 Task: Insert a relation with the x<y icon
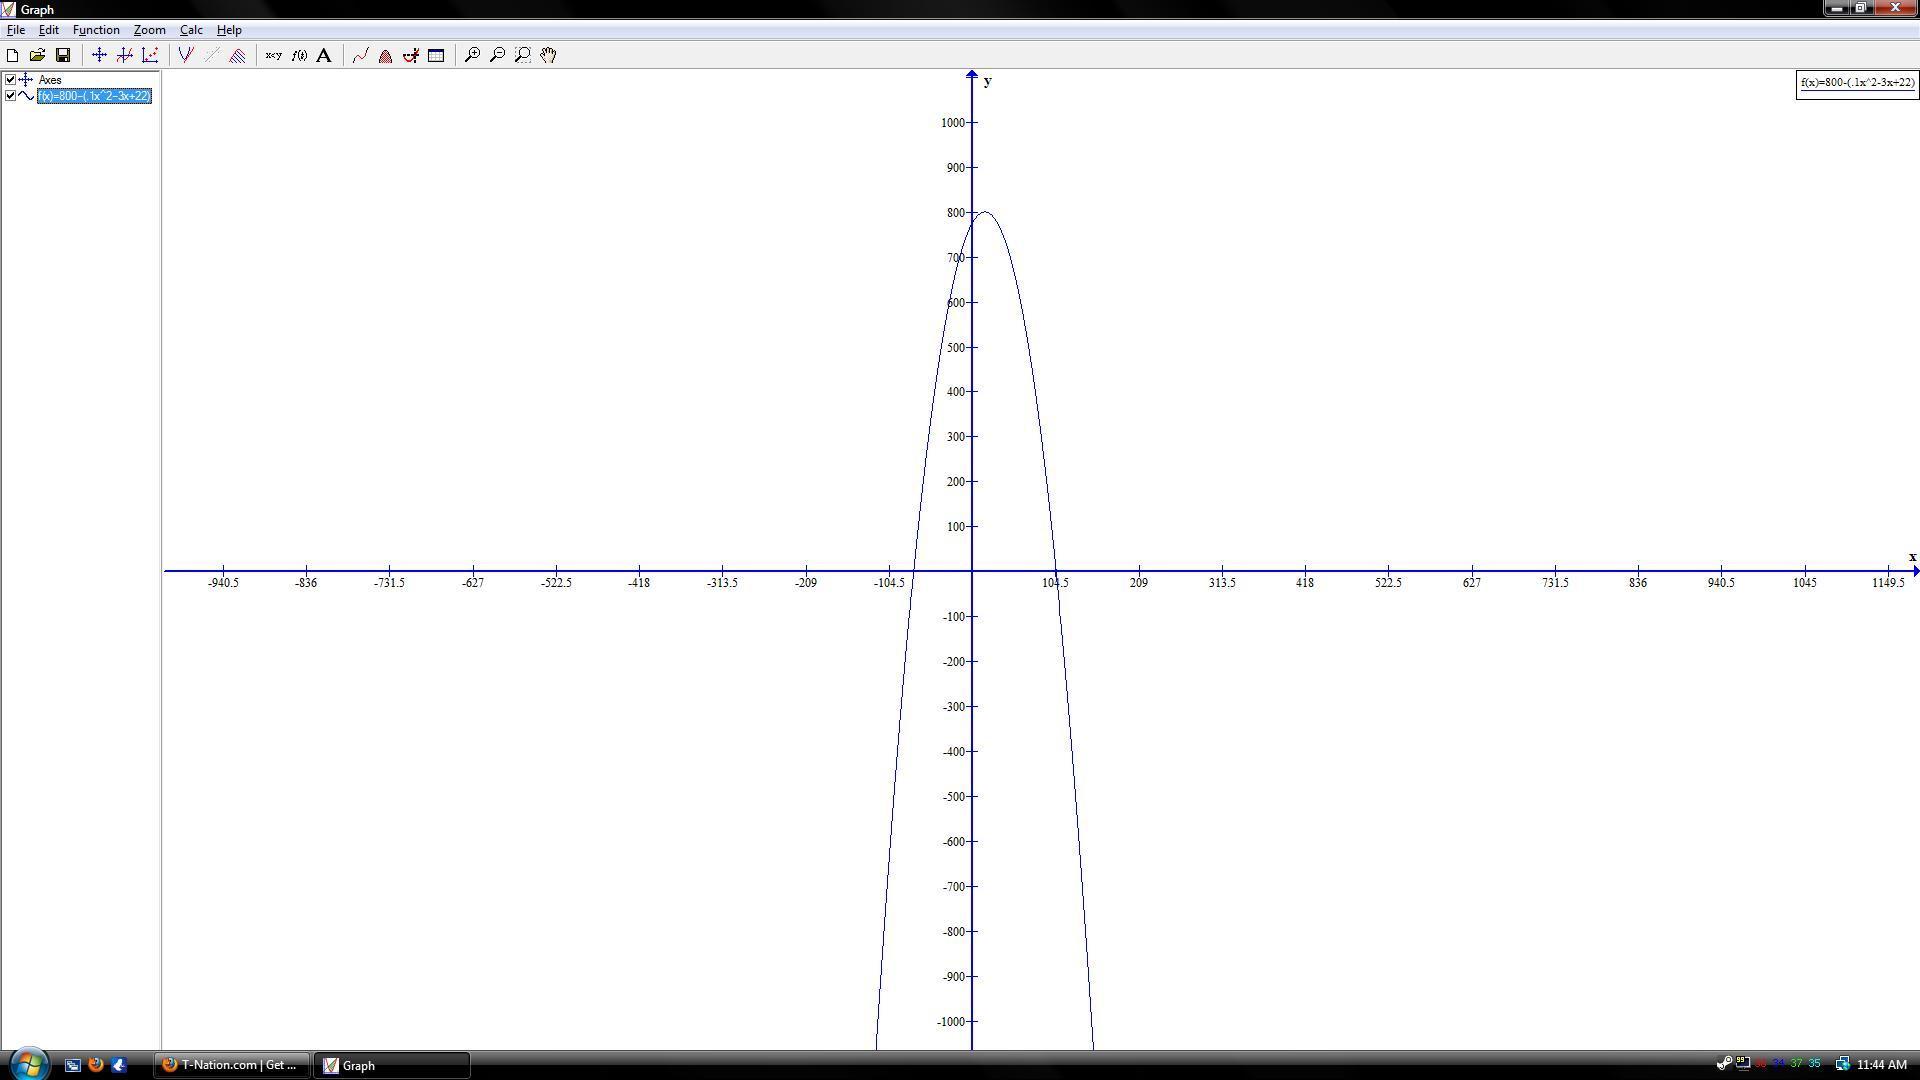point(273,55)
